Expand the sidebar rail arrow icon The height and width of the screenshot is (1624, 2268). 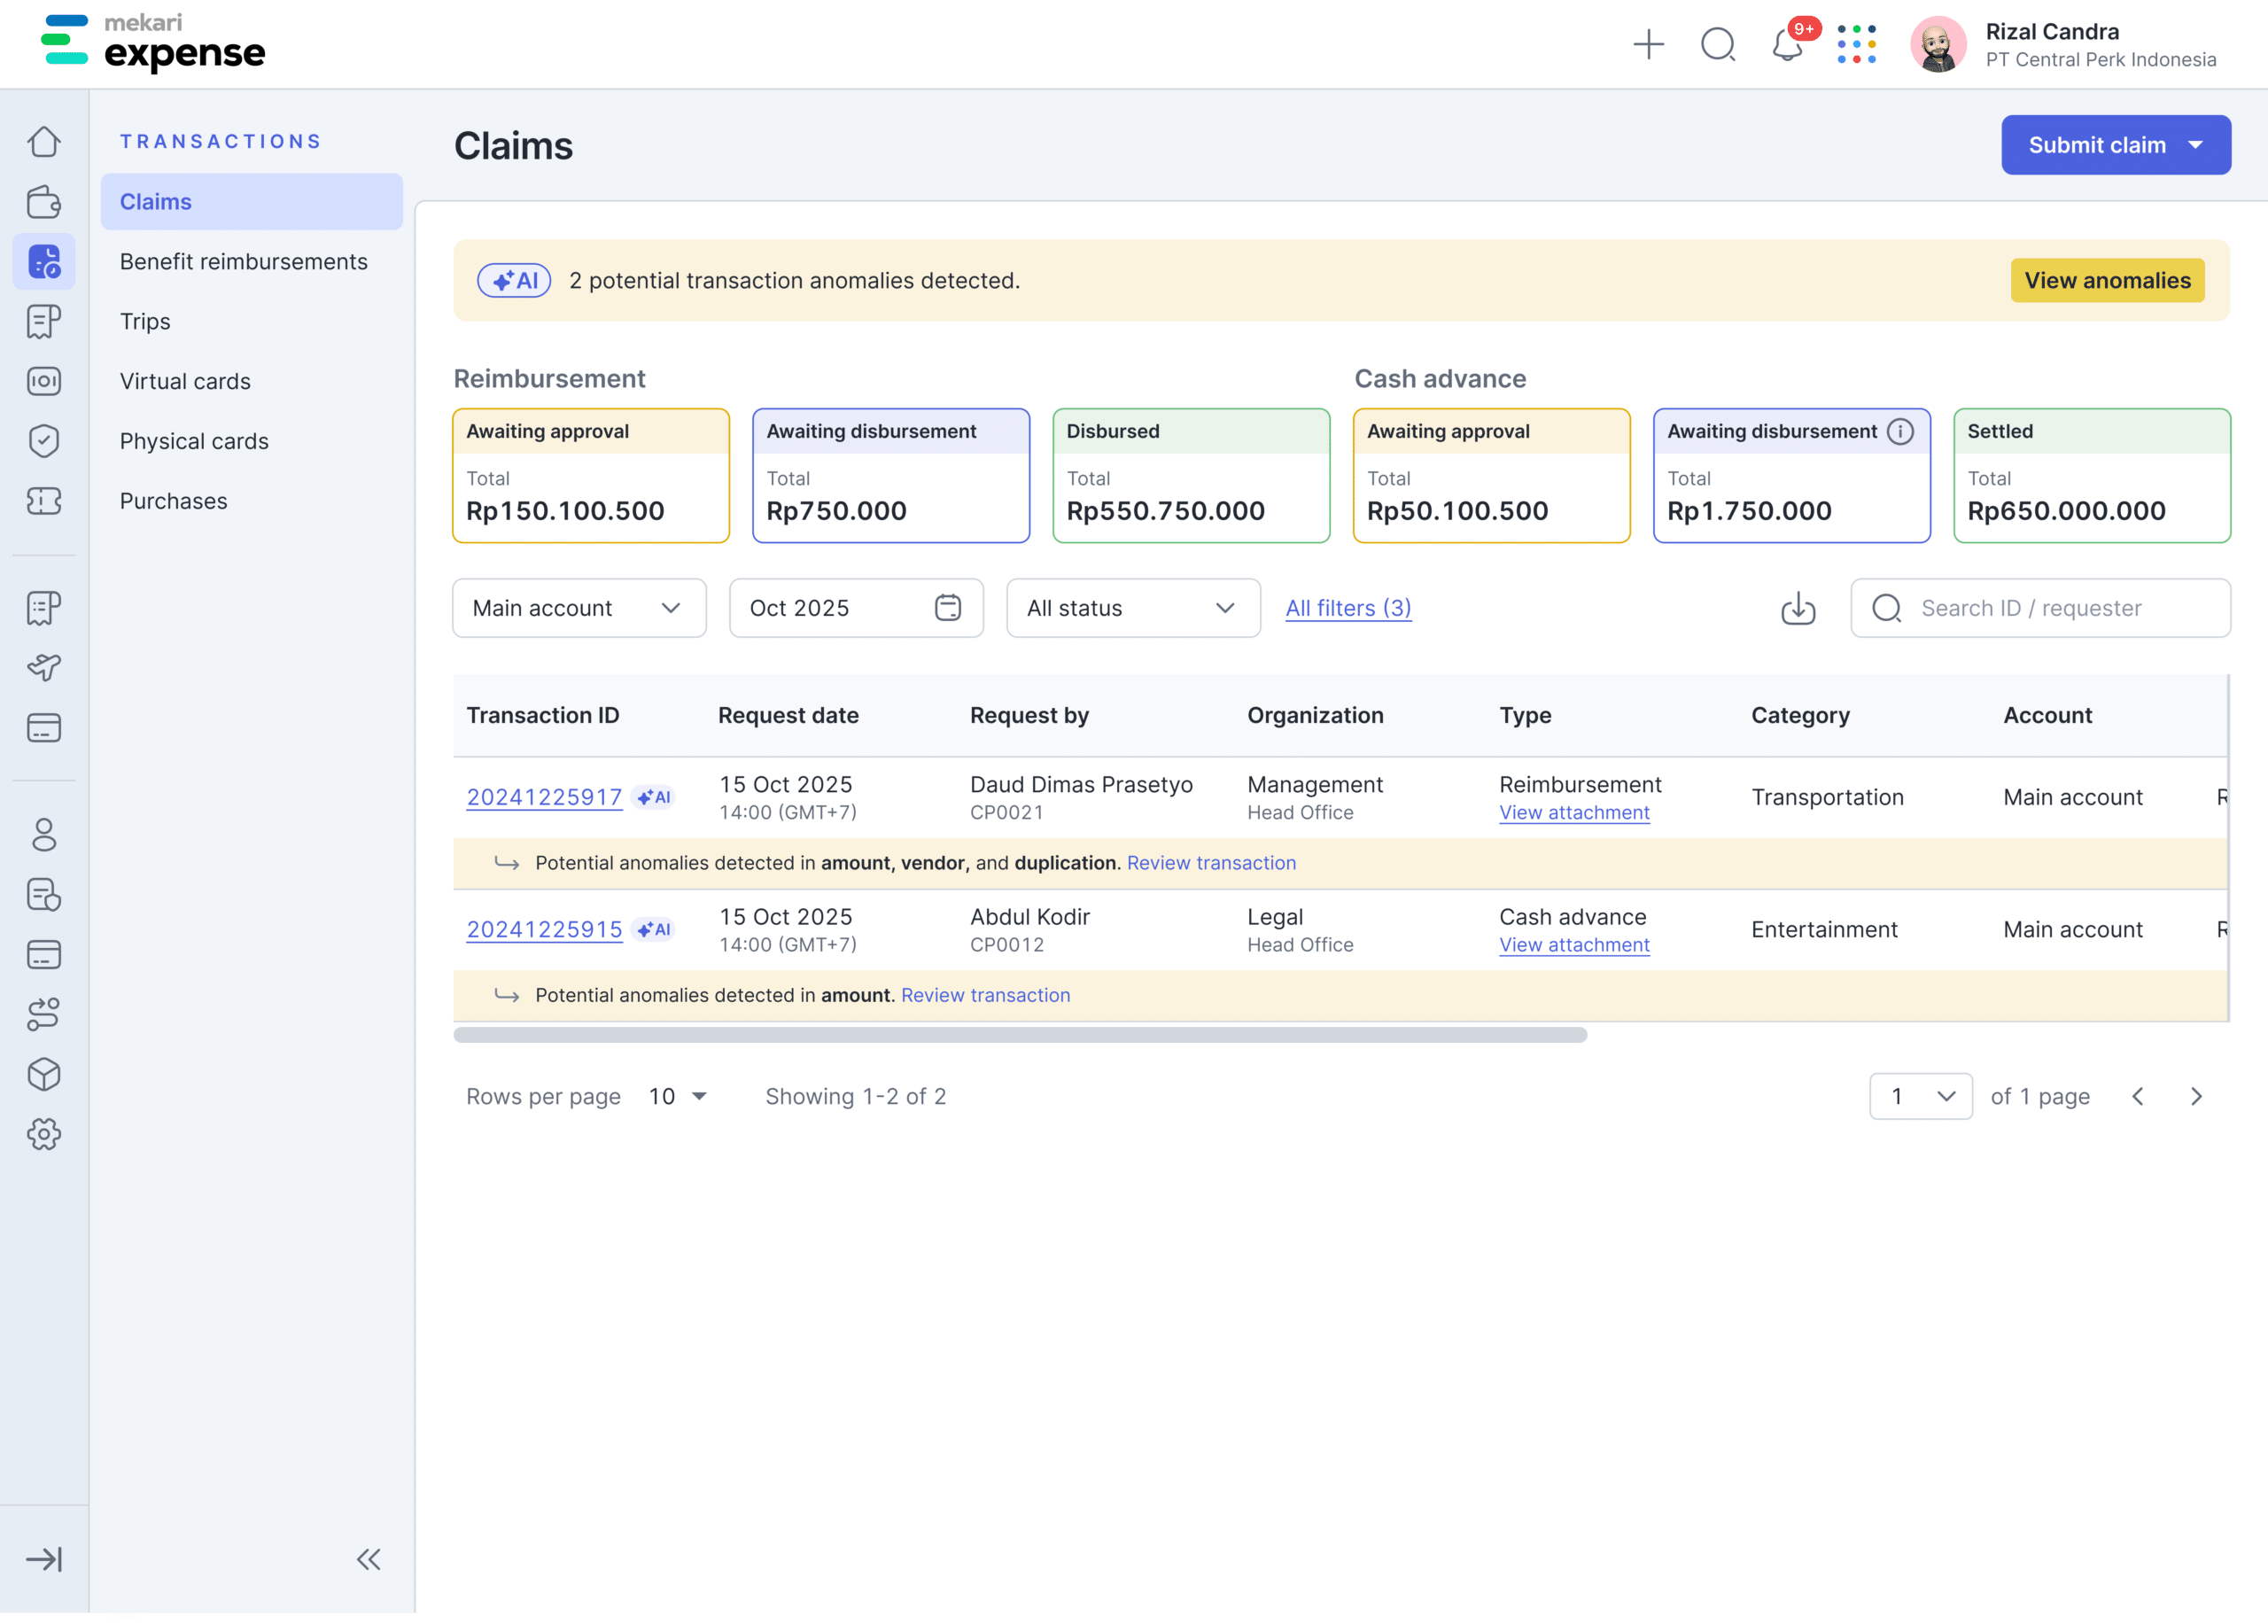pos(44,1559)
